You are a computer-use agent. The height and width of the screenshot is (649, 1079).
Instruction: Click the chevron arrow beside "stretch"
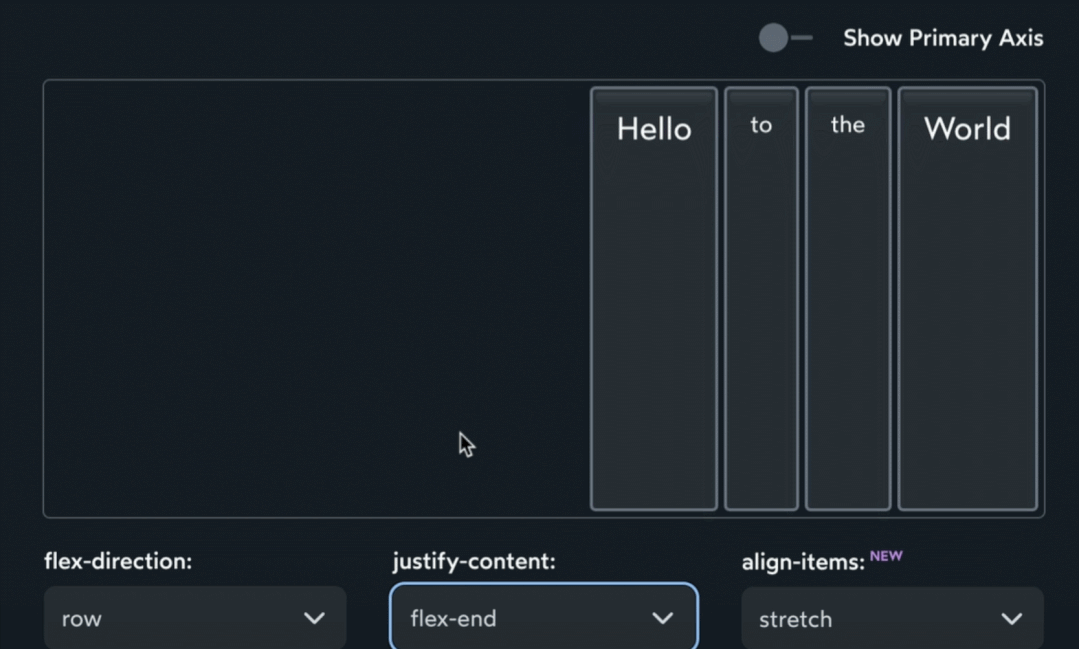click(1012, 619)
